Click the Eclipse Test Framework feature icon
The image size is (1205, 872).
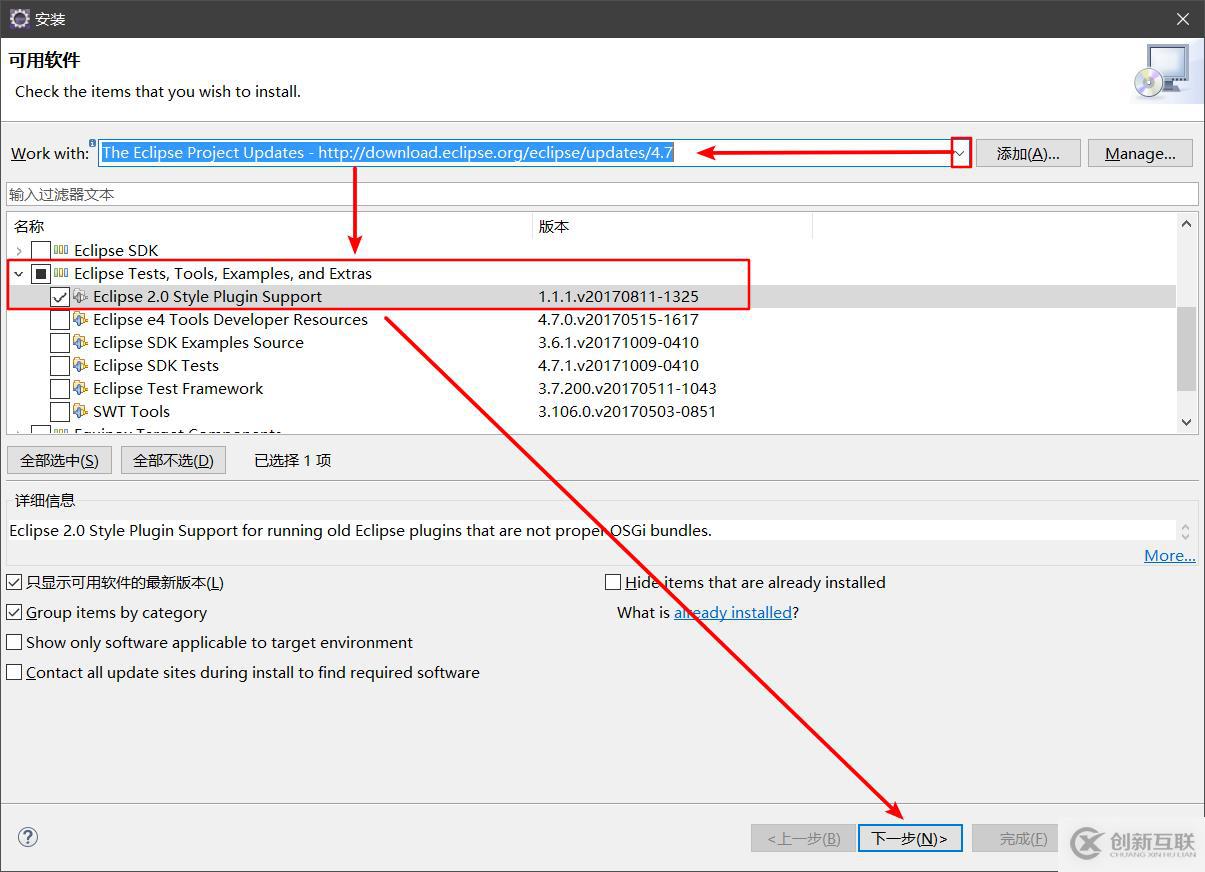tap(81, 388)
